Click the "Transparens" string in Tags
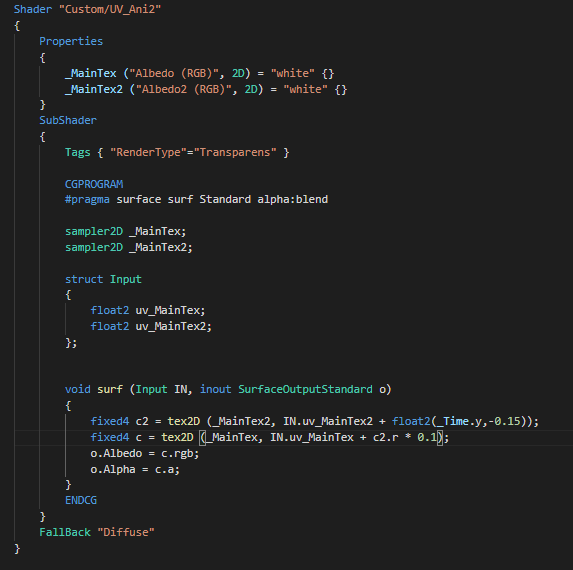573x570 pixels. pos(235,152)
